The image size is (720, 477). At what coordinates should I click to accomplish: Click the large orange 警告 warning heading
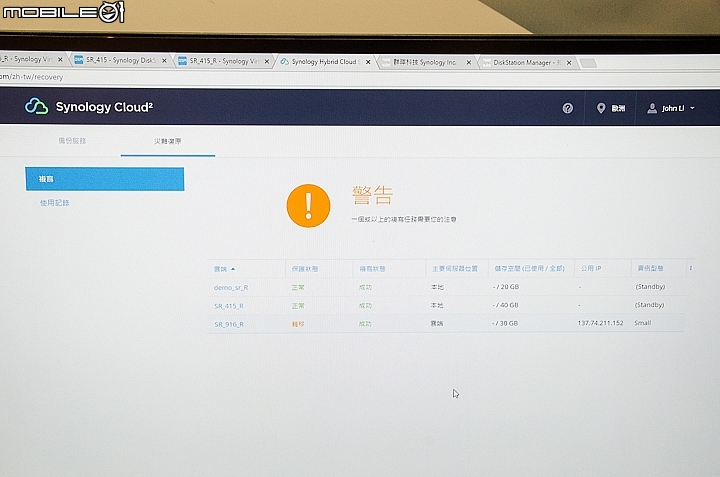pyautogui.click(x=372, y=195)
